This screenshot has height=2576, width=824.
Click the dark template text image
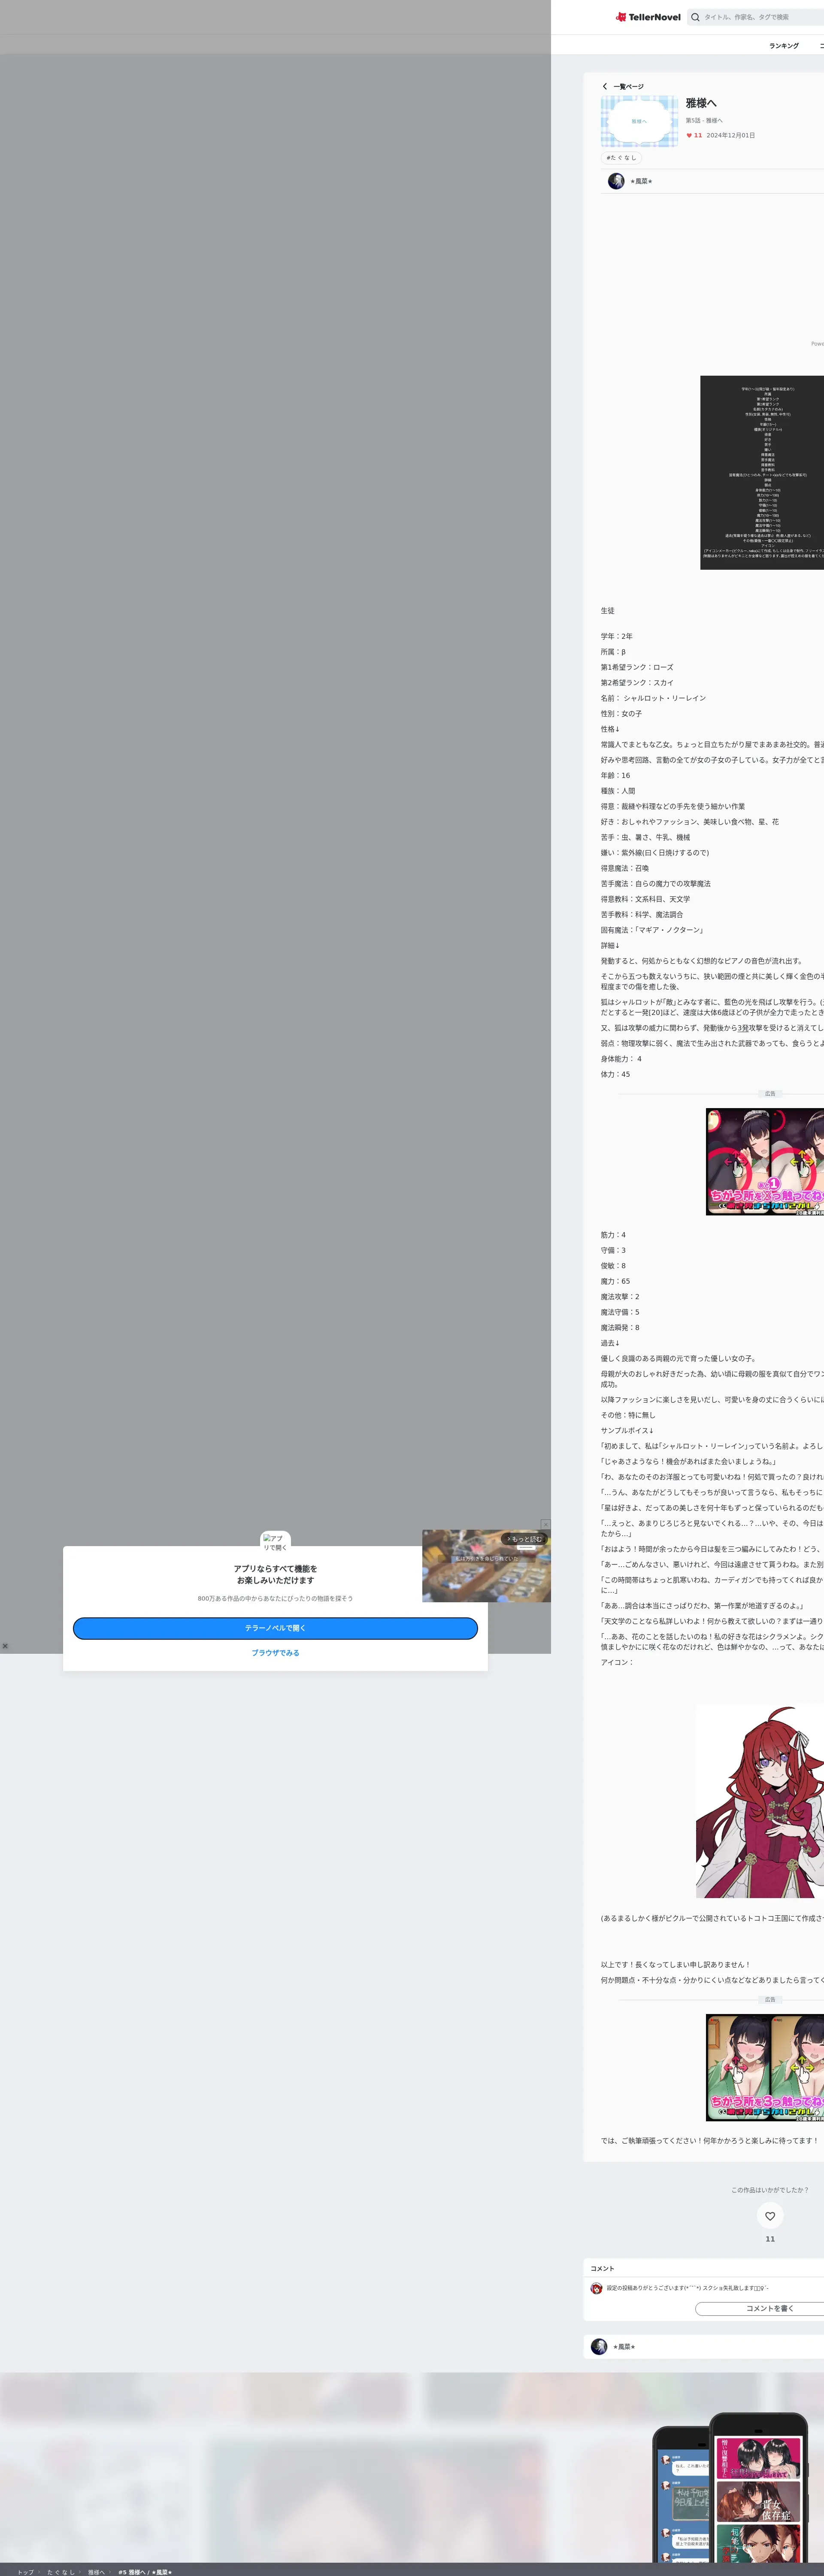click(762, 472)
